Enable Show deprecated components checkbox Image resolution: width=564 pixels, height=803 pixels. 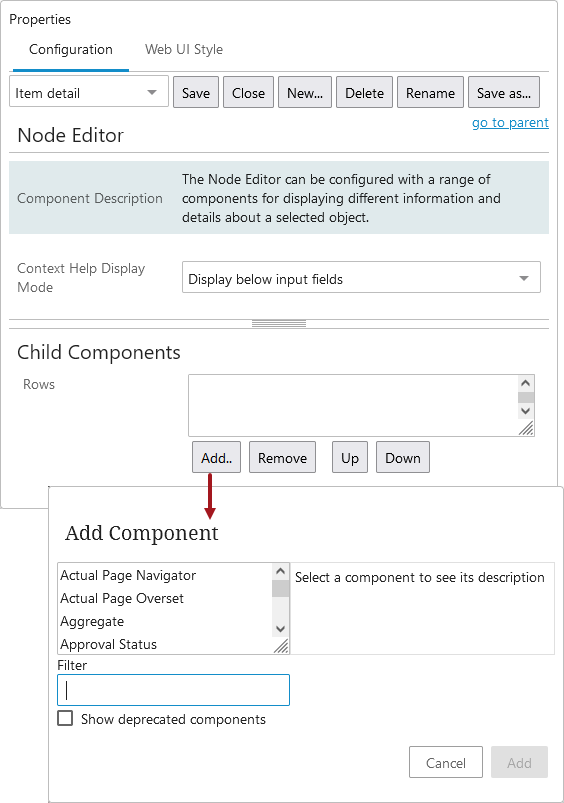click(65, 718)
